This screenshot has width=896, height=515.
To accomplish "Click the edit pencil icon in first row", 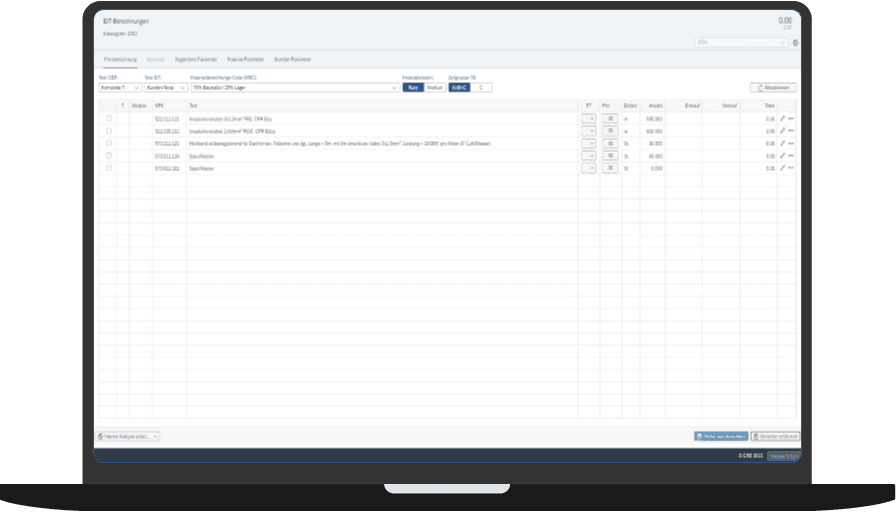I will [x=782, y=118].
